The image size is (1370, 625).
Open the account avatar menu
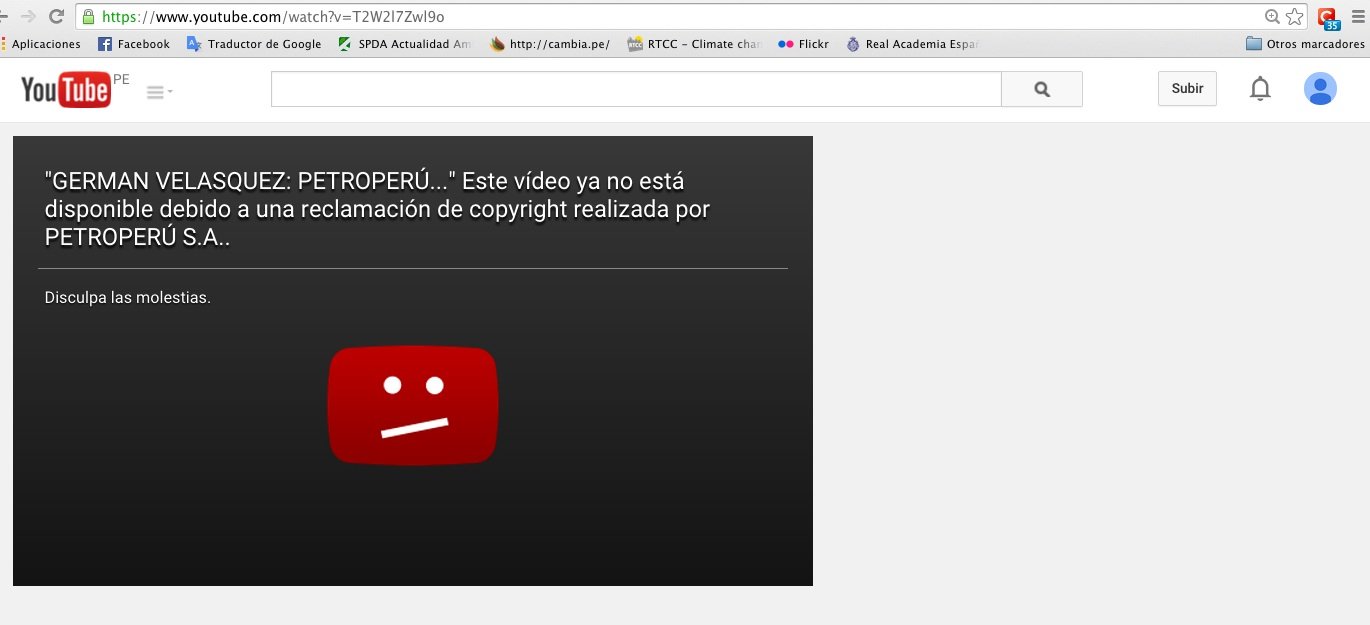tap(1320, 89)
